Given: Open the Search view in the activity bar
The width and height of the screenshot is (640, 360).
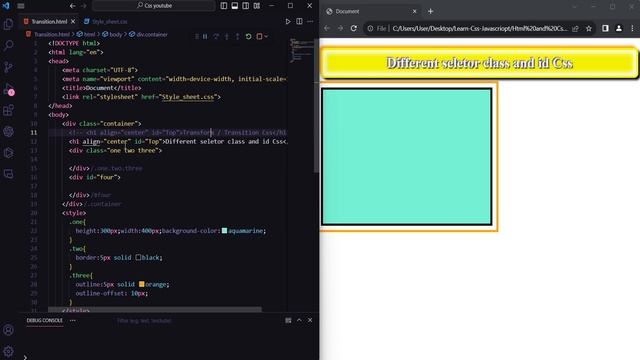Looking at the screenshot, I should point(8,45).
